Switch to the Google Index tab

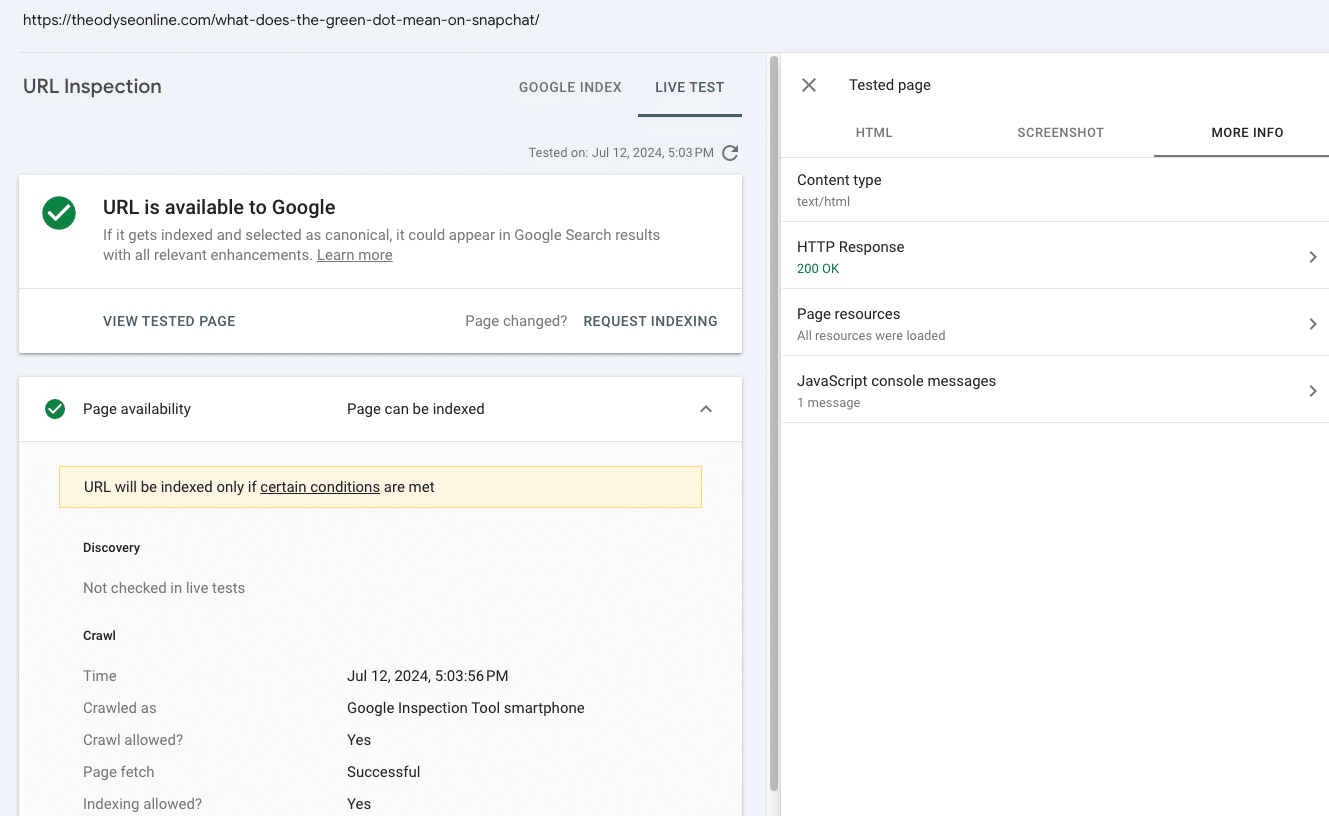570,87
